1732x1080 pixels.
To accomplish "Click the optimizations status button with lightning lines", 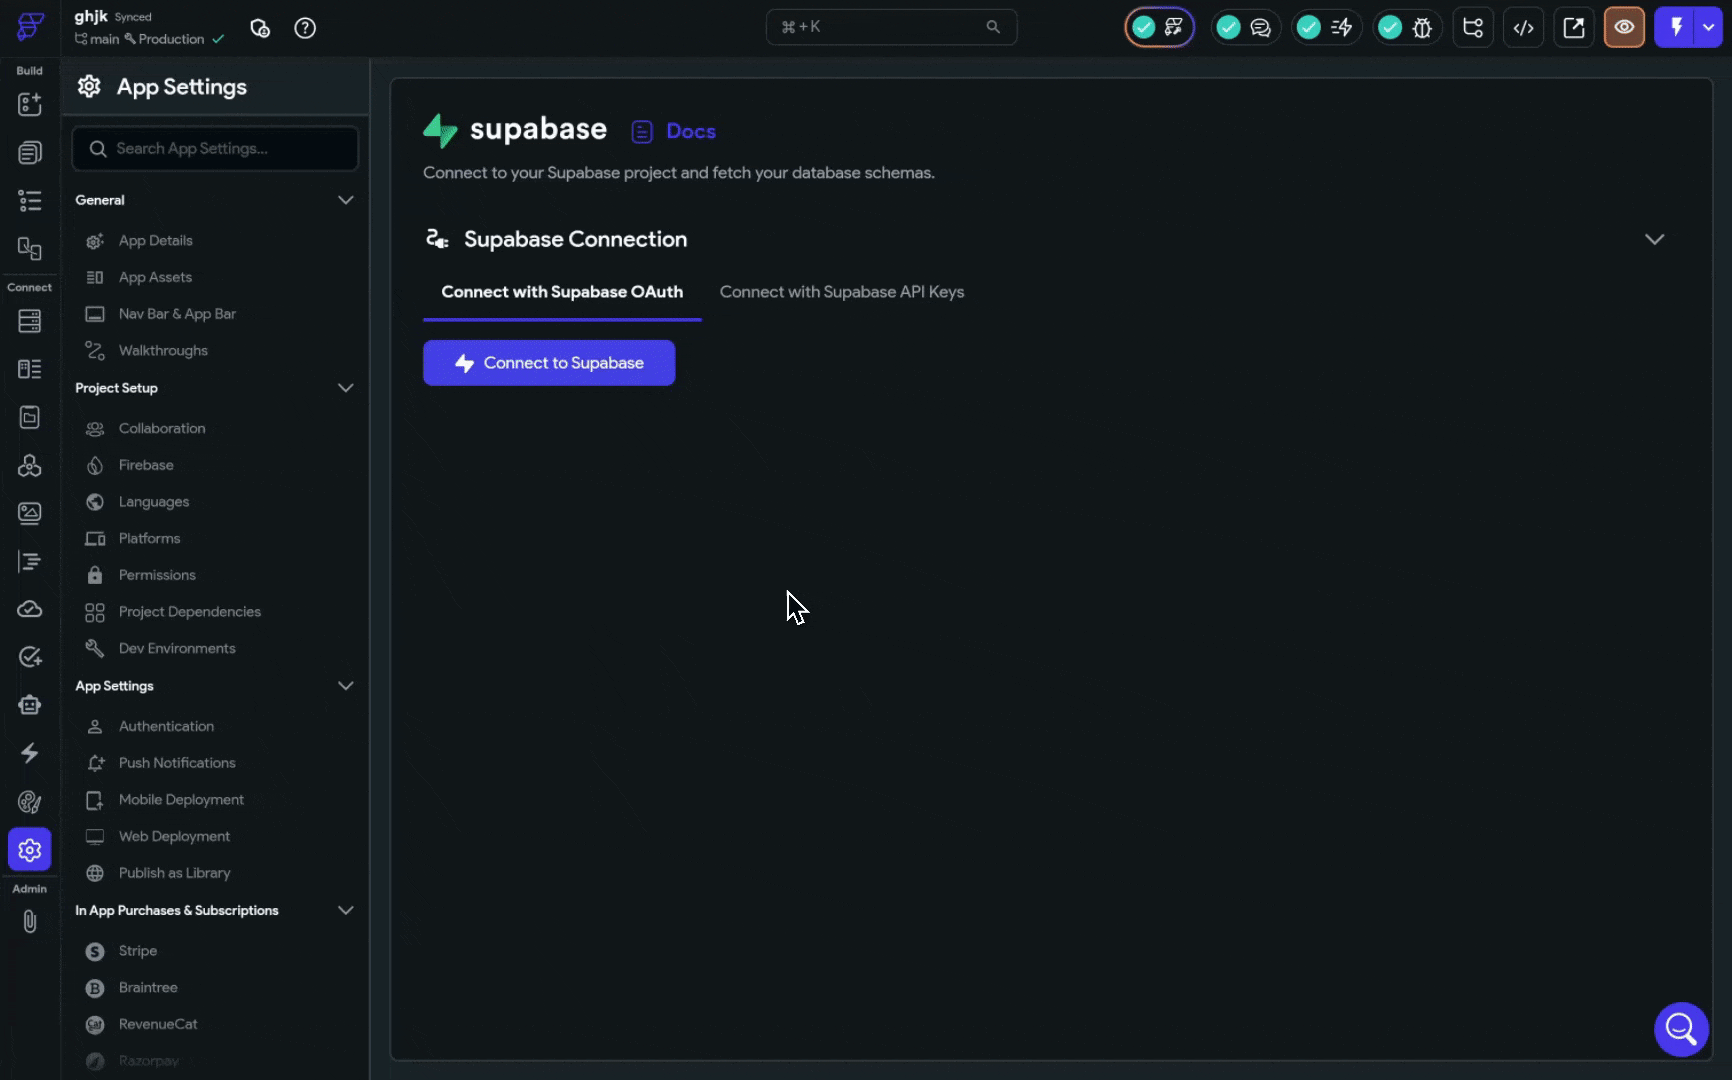I will [x=1326, y=28].
